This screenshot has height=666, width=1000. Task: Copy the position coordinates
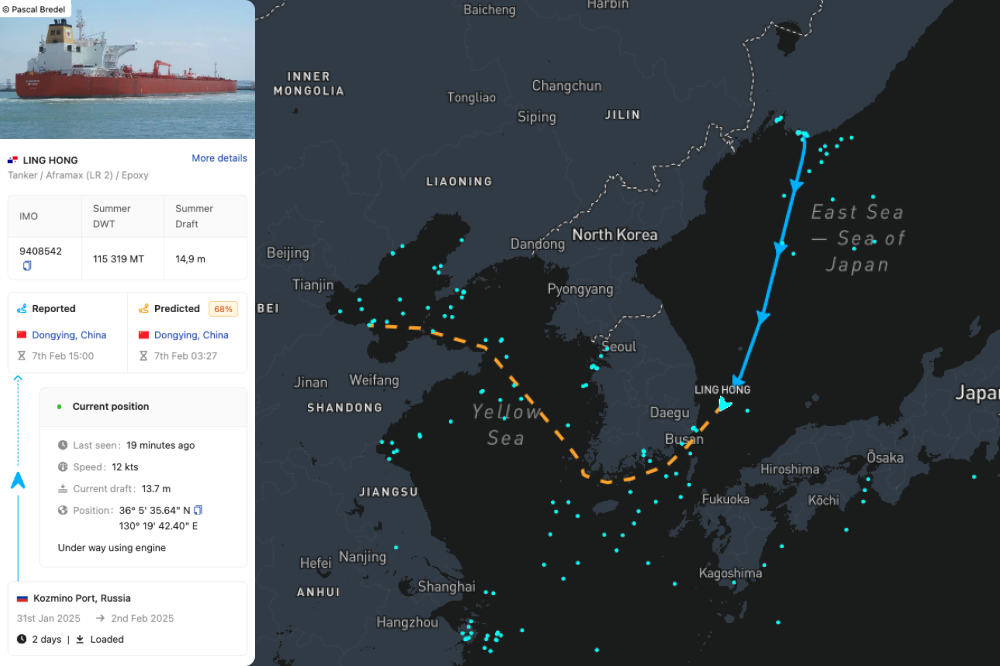coord(198,510)
